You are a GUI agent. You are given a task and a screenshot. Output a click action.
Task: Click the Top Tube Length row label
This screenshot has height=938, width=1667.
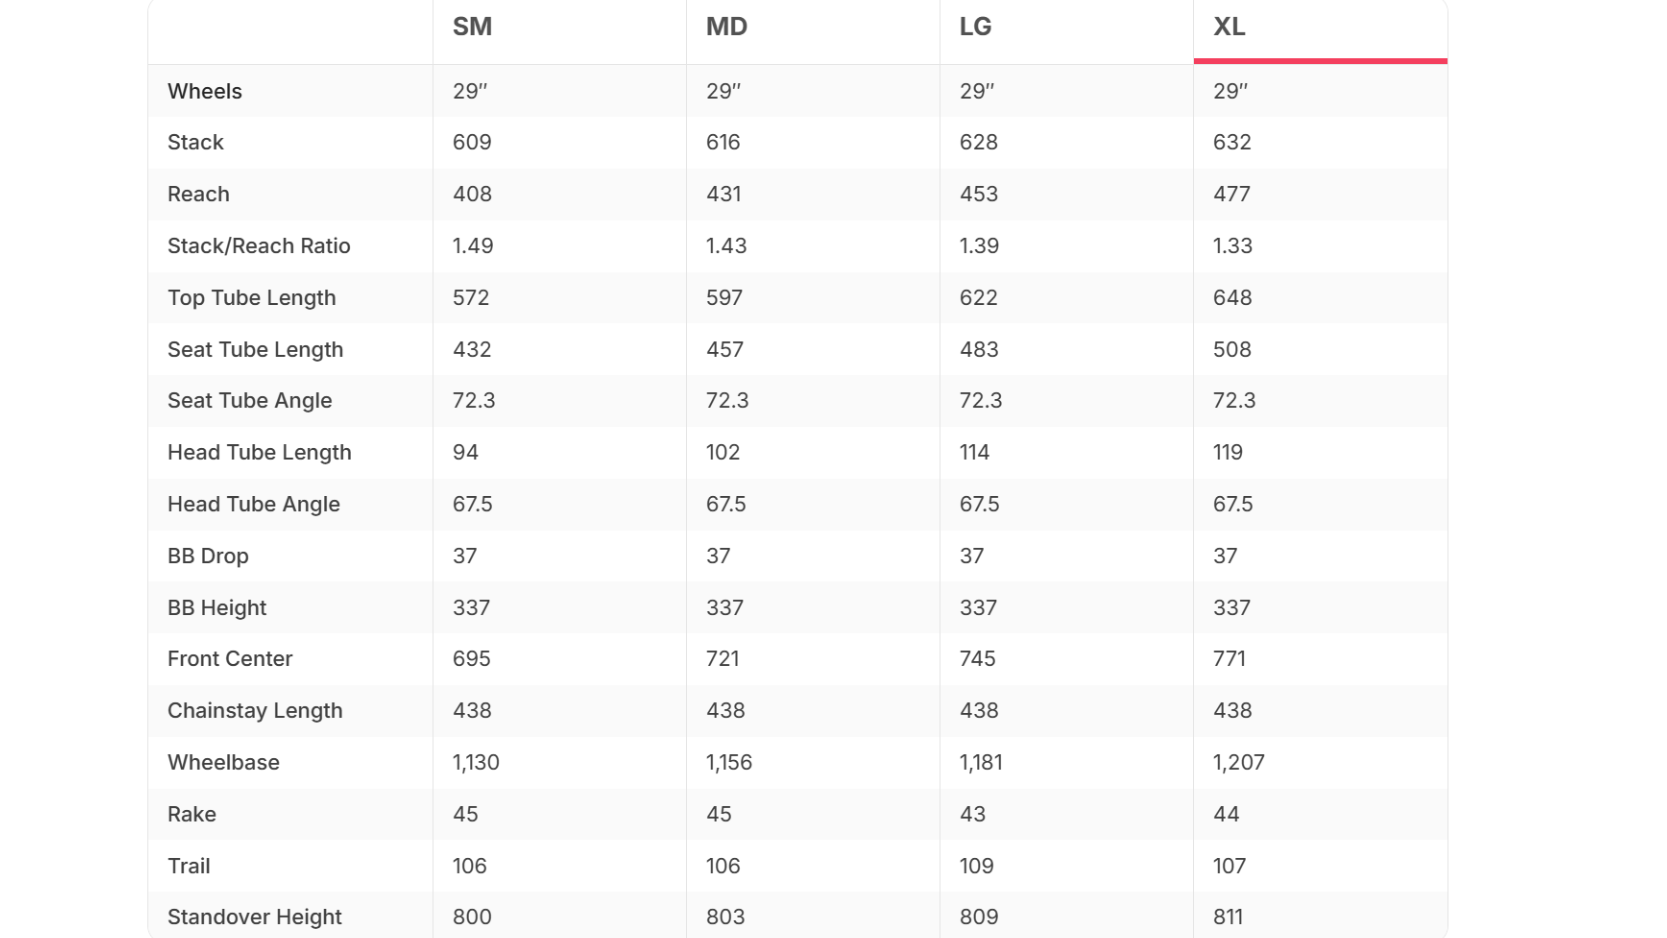(x=252, y=298)
